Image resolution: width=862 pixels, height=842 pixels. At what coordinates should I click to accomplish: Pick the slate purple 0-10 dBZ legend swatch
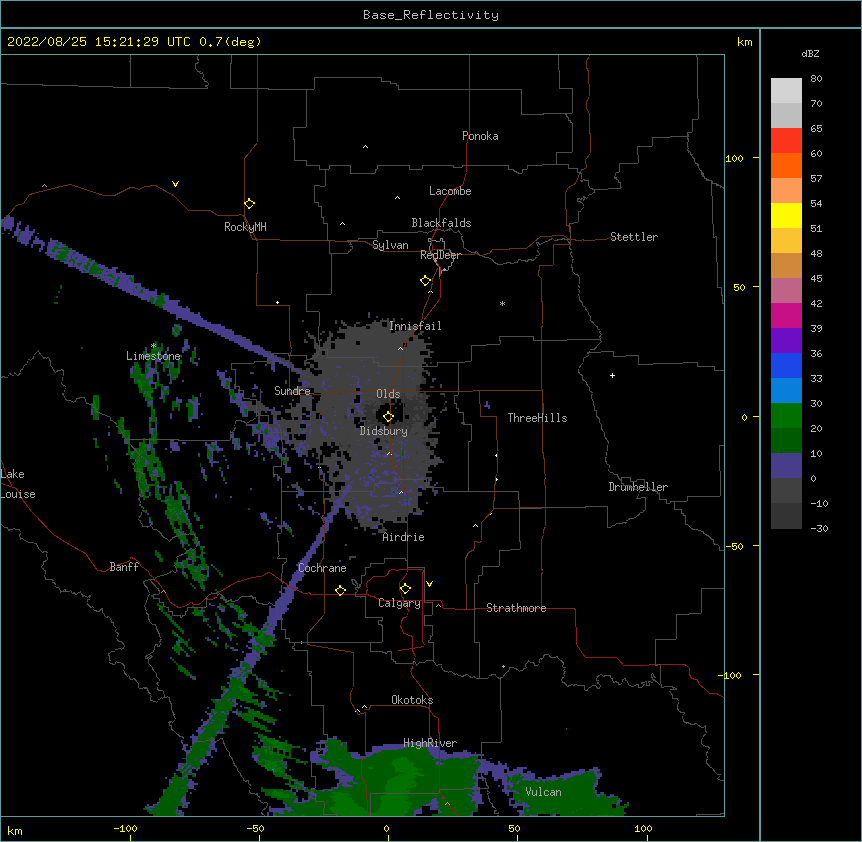point(786,466)
